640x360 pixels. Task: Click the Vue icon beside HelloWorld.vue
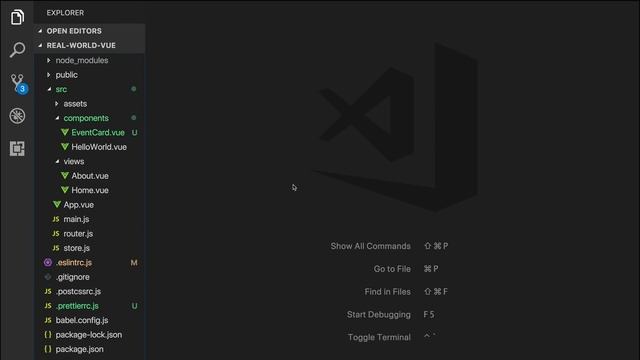tap(64, 147)
